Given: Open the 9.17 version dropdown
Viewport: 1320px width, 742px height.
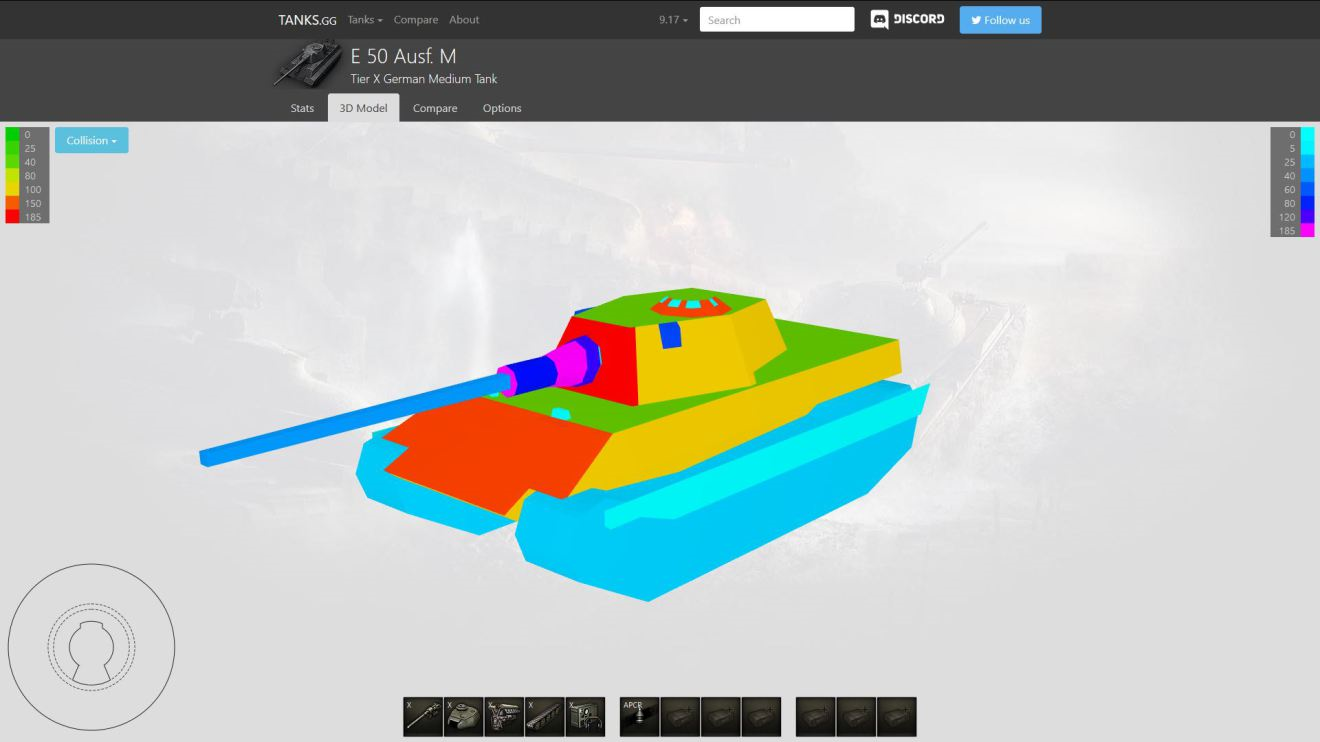Looking at the screenshot, I should (x=673, y=20).
